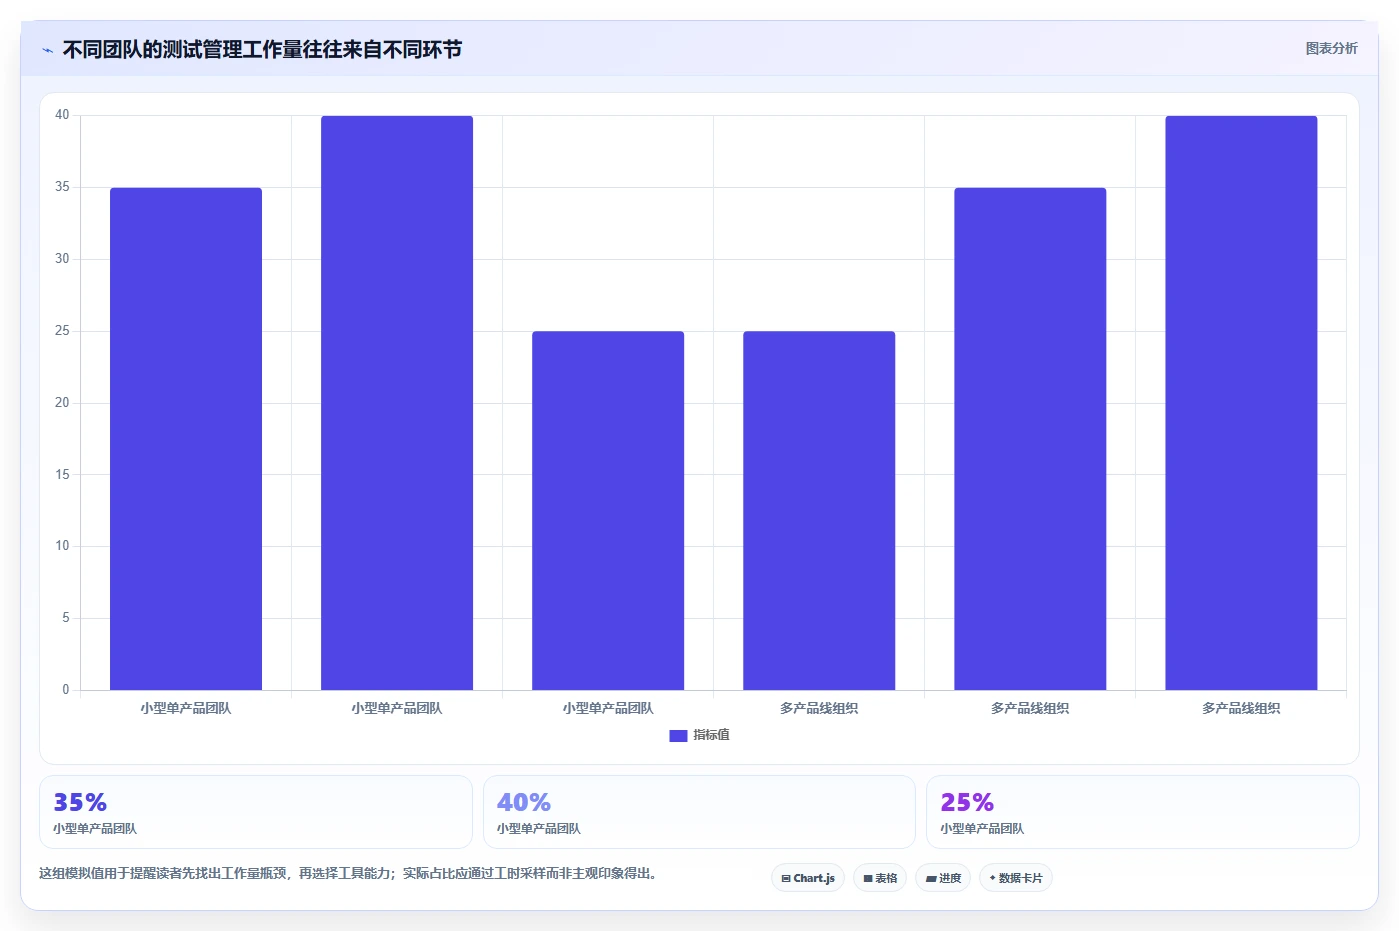Image resolution: width=1399 pixels, height=931 pixels.
Task: Open the 35% stat card
Action: coord(256,812)
